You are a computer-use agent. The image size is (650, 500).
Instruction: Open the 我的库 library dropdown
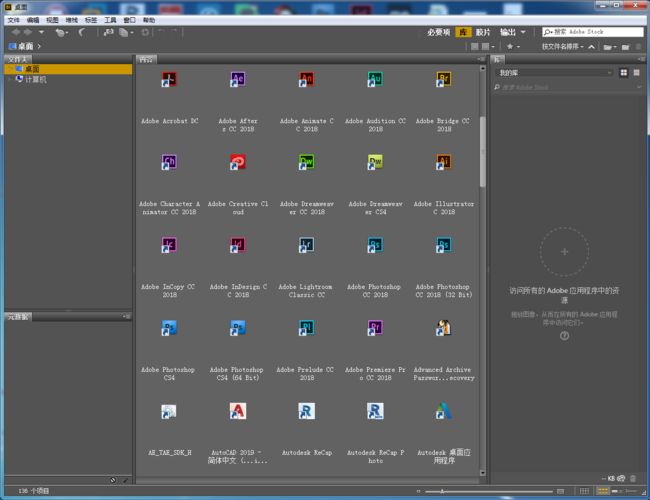tap(554, 73)
